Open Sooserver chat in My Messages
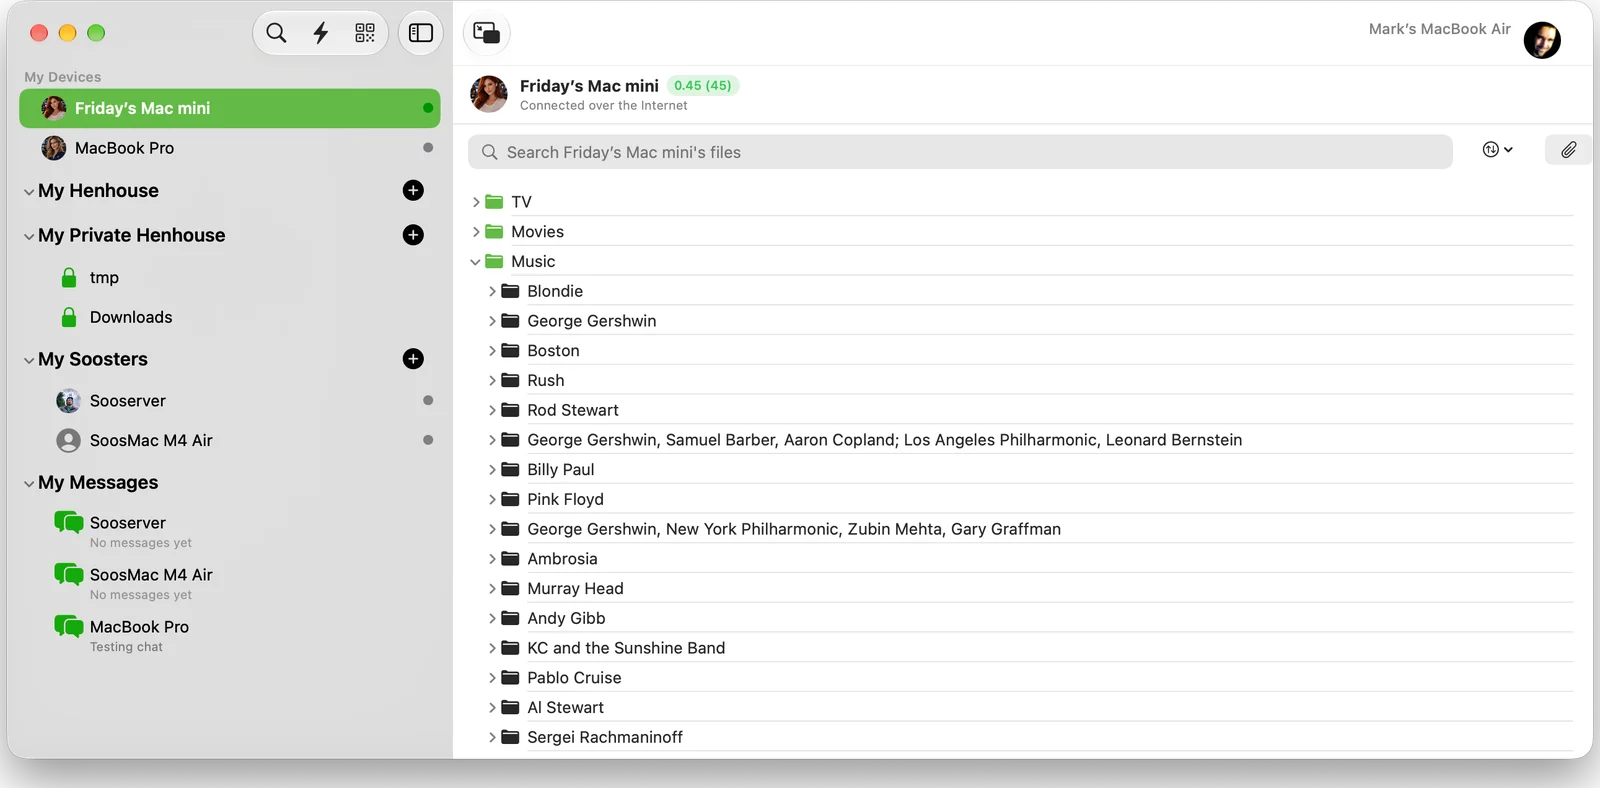This screenshot has width=1600, height=788. tap(128, 531)
